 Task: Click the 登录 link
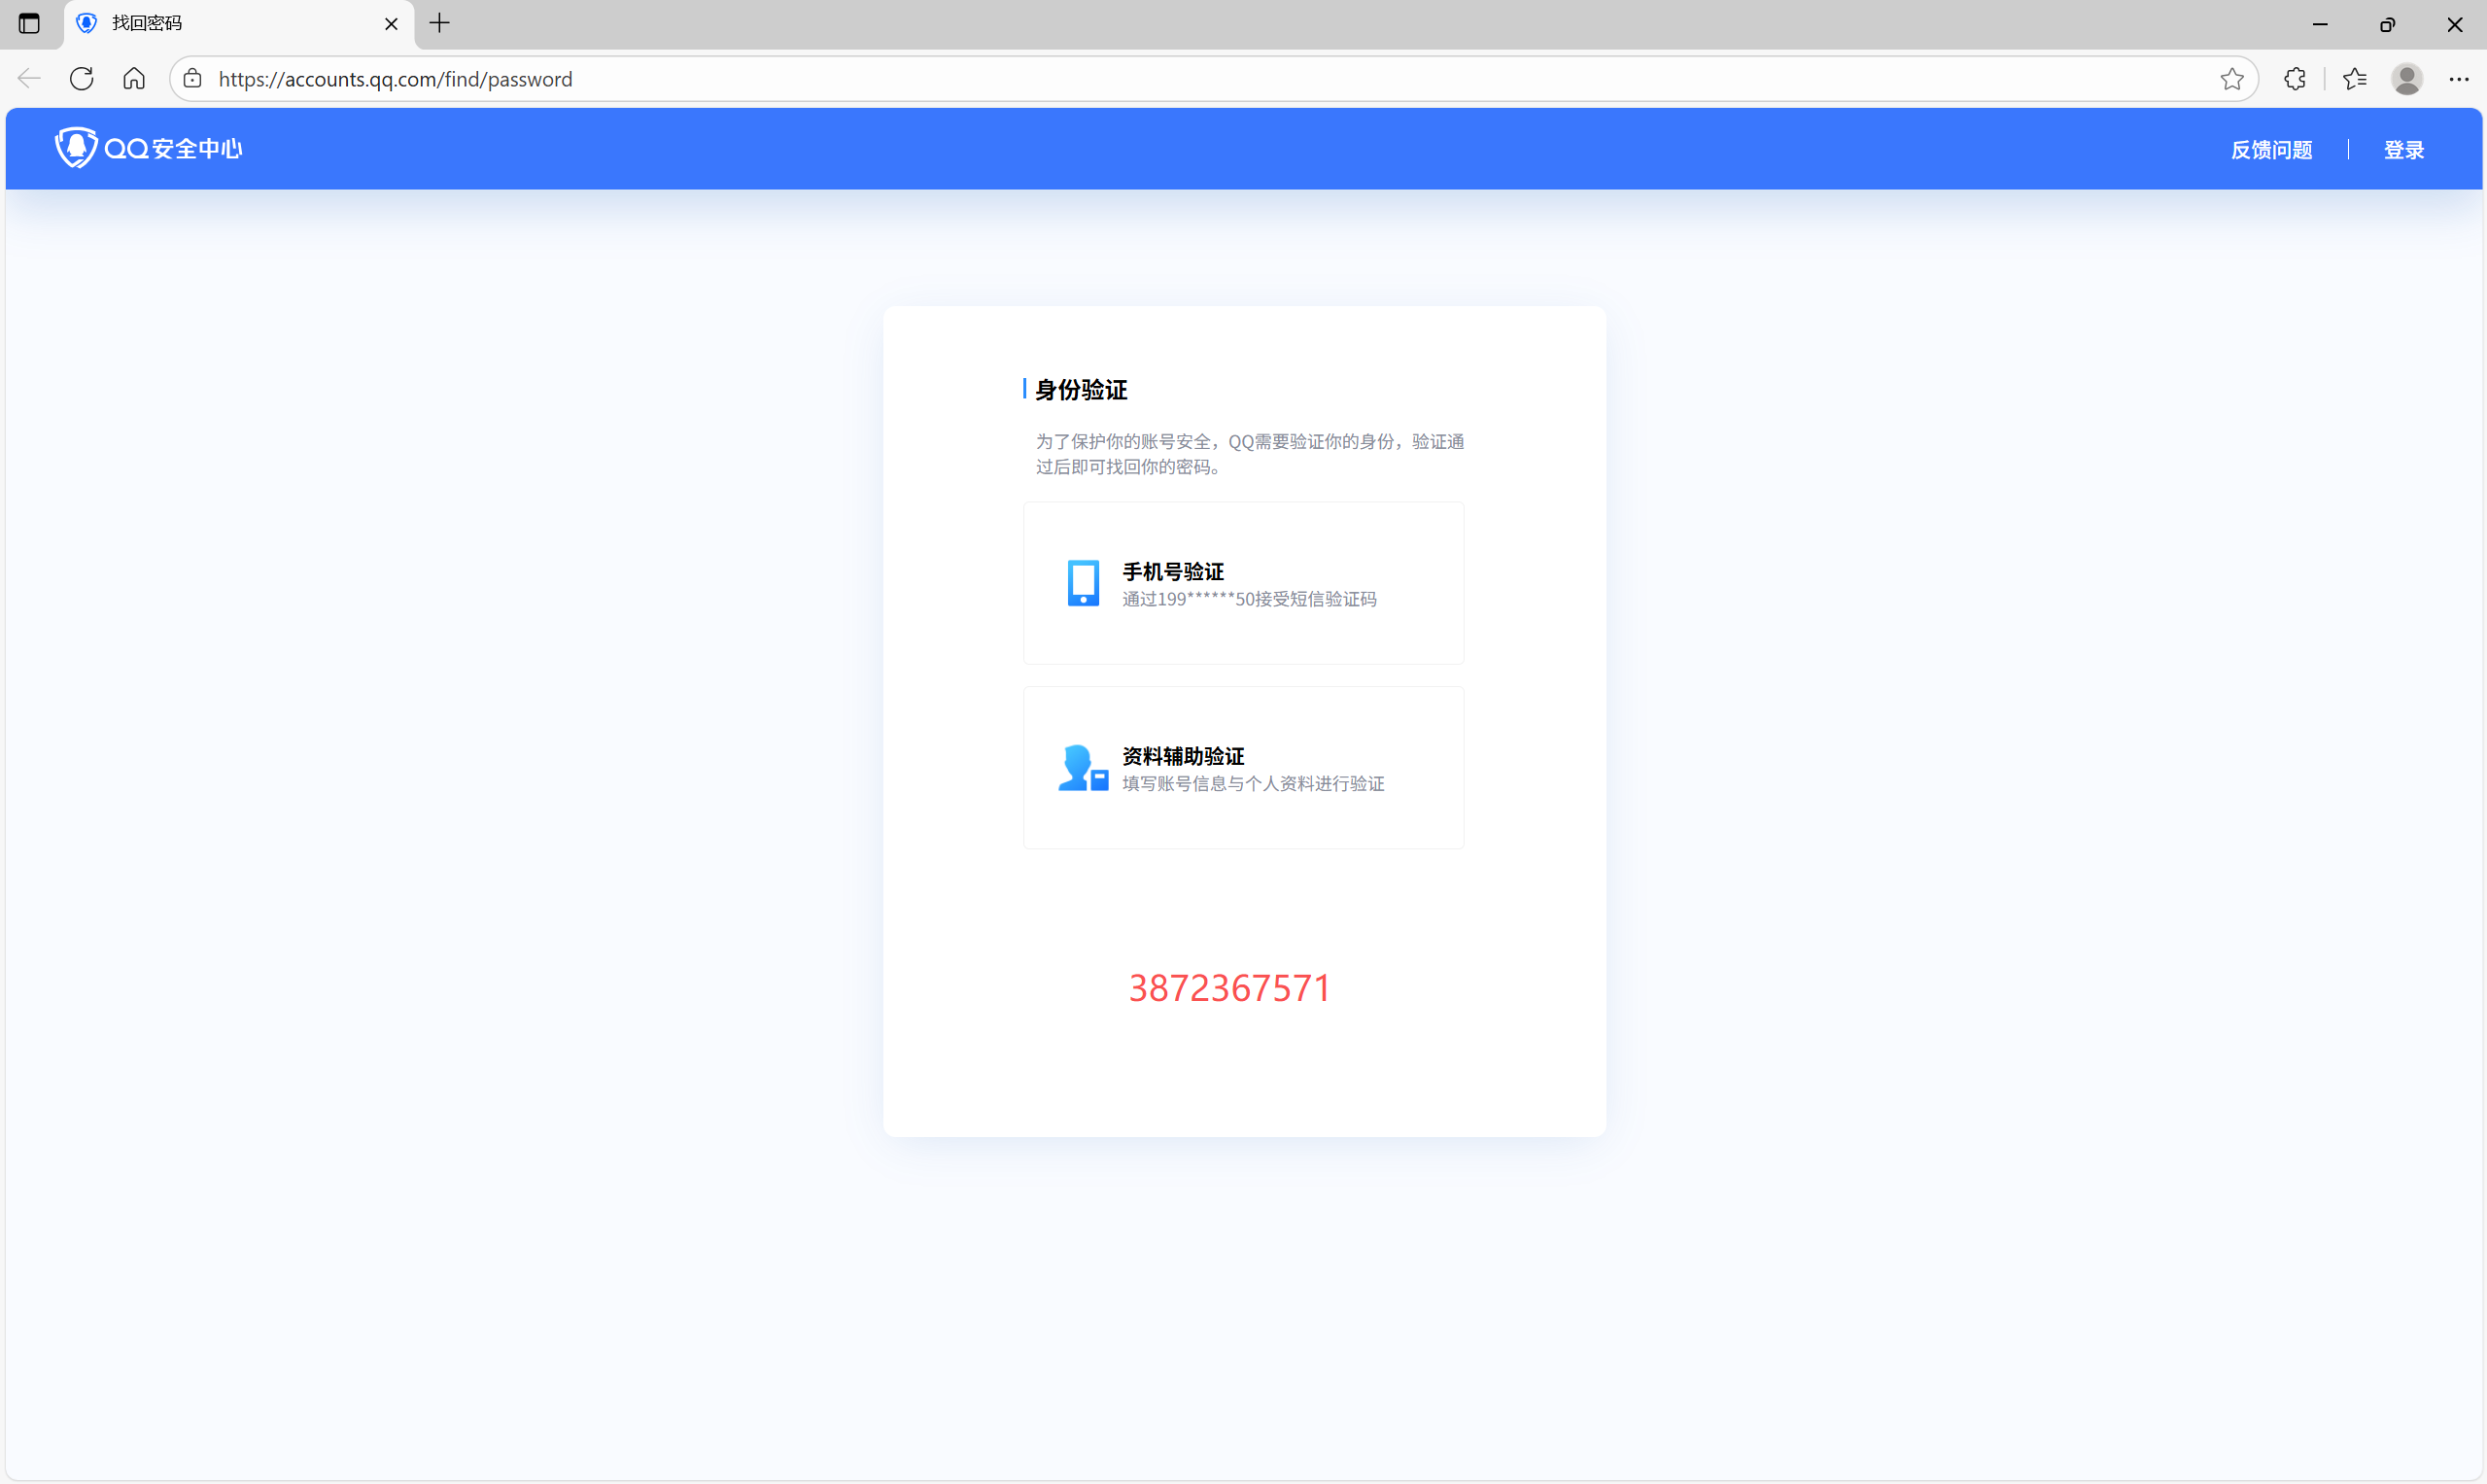2403,150
